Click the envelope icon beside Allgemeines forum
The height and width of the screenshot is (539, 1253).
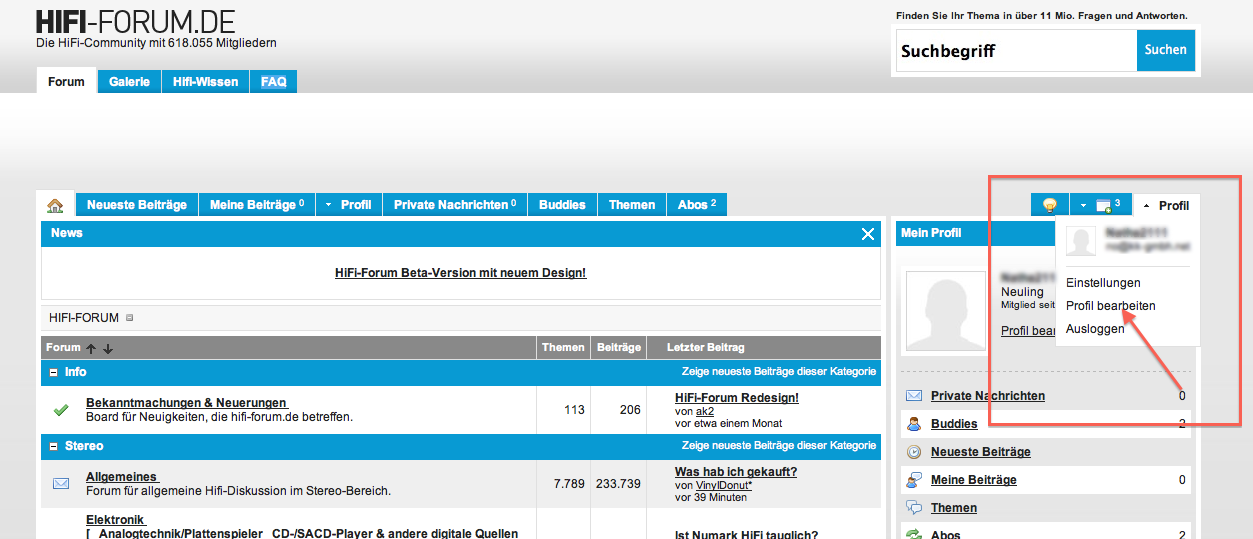coord(61,483)
